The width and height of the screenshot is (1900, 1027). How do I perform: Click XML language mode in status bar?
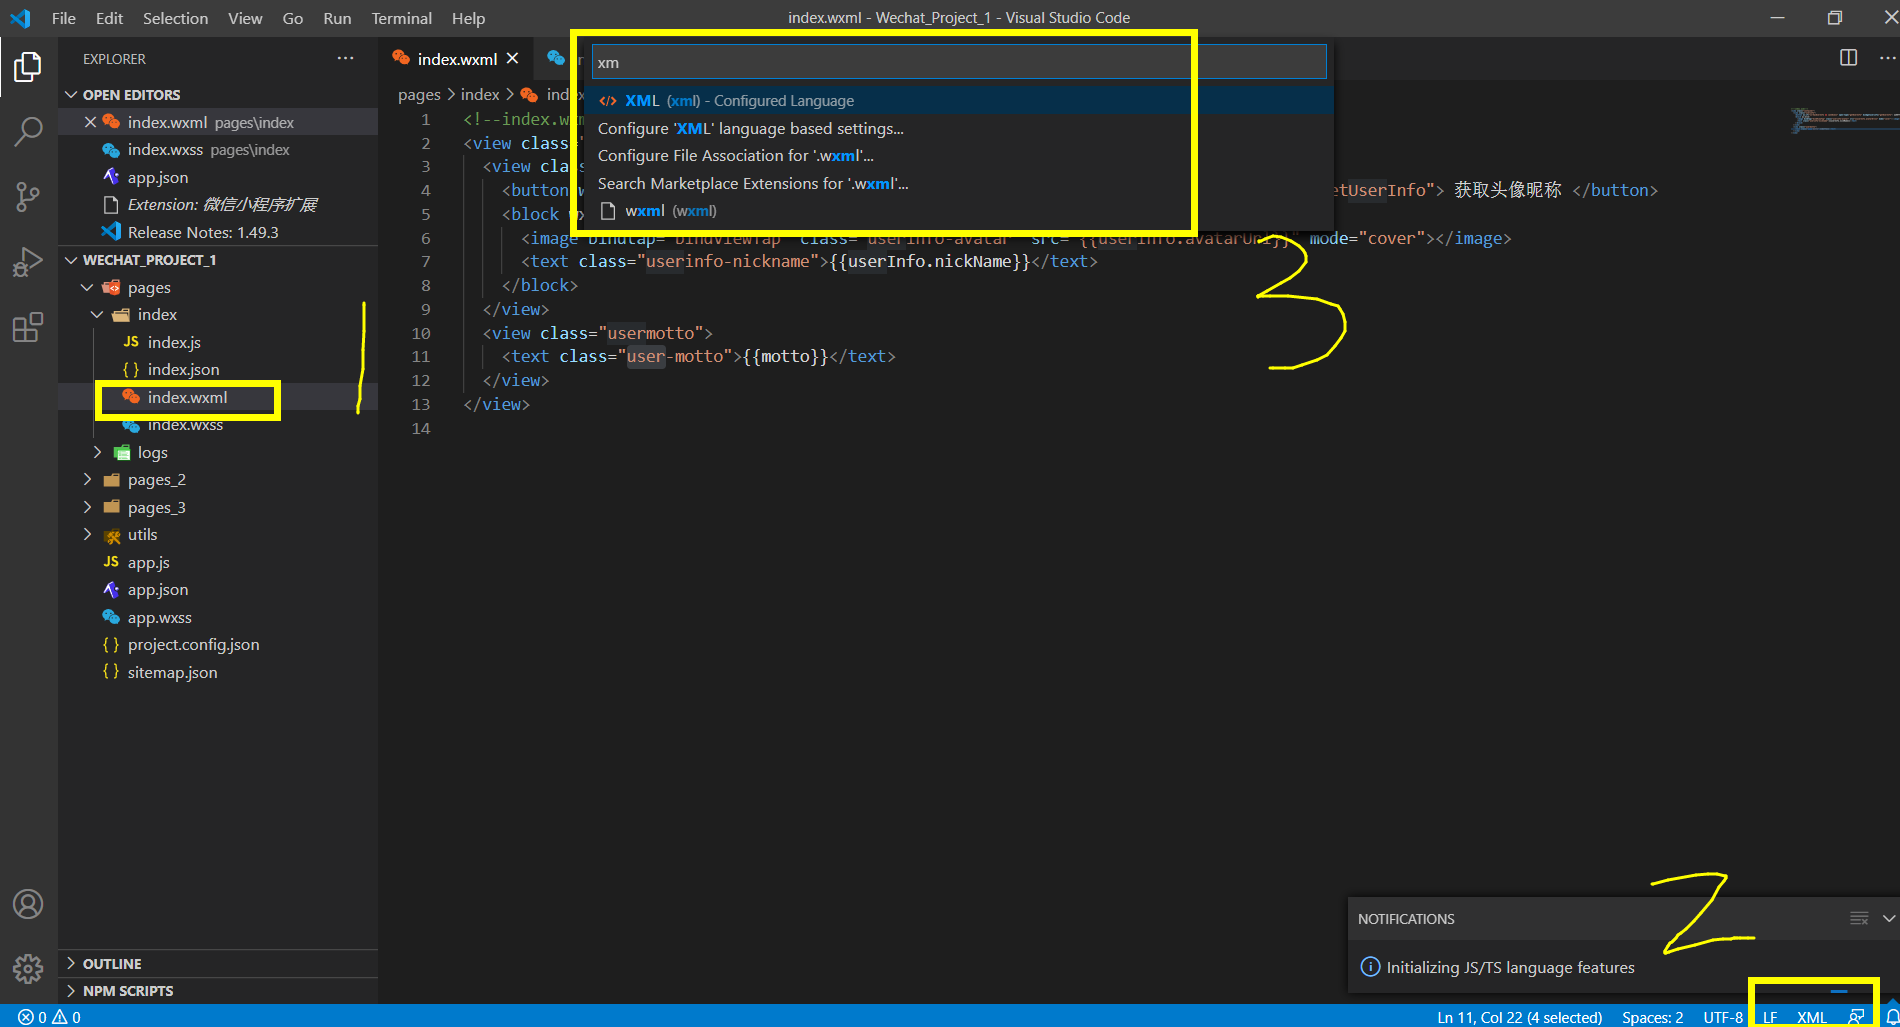click(x=1812, y=1017)
